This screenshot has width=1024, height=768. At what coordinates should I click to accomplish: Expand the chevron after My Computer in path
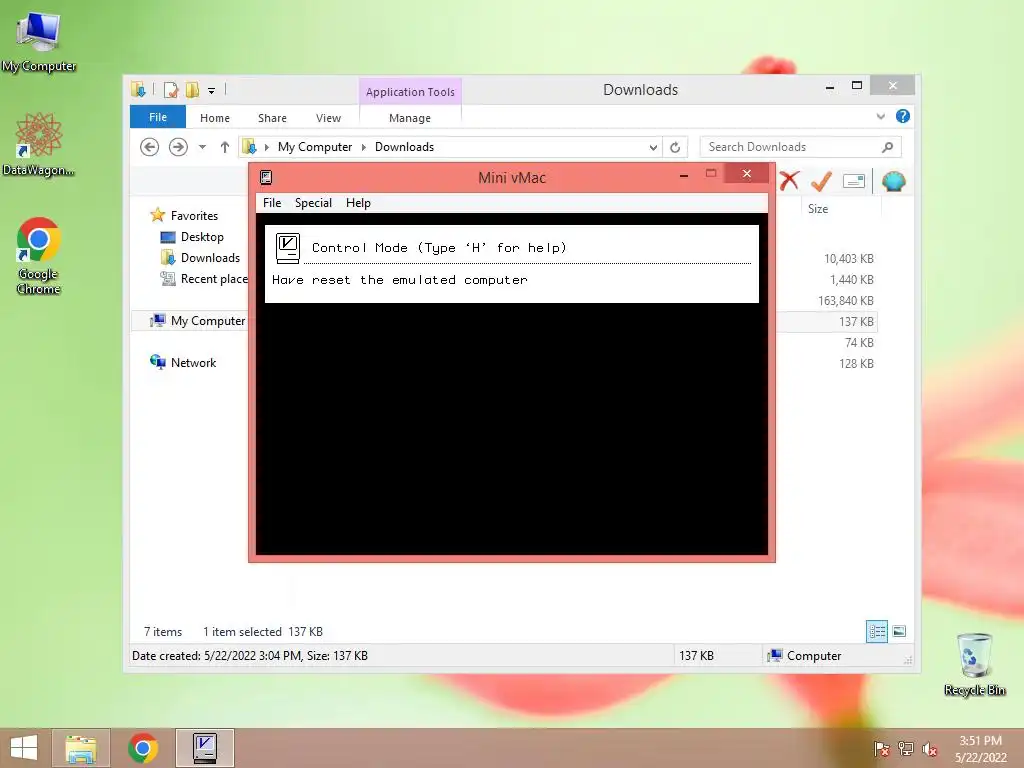point(364,147)
